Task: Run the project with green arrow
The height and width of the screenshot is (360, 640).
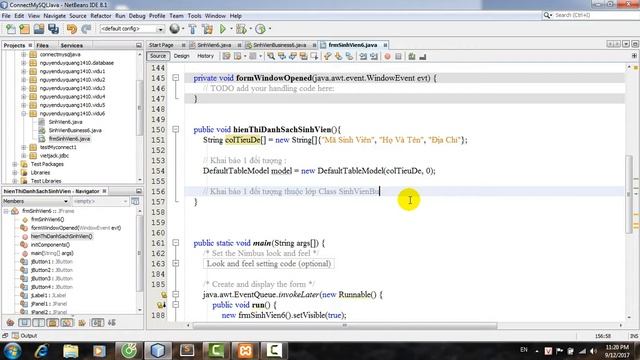Action: tap(223, 29)
